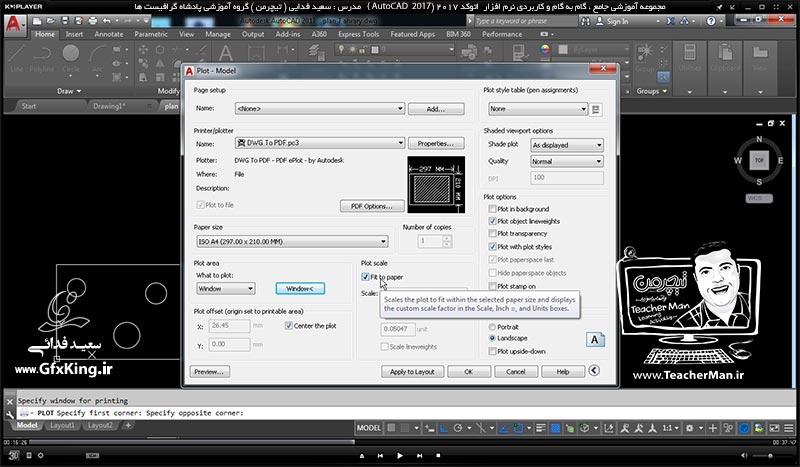Open the plot style table editor icon
The image size is (800, 467).
click(x=595, y=109)
